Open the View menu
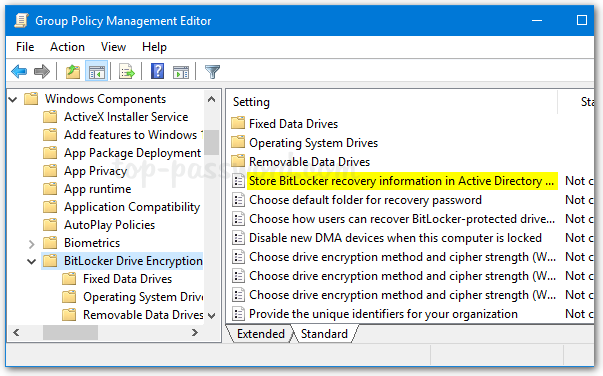 tap(113, 47)
